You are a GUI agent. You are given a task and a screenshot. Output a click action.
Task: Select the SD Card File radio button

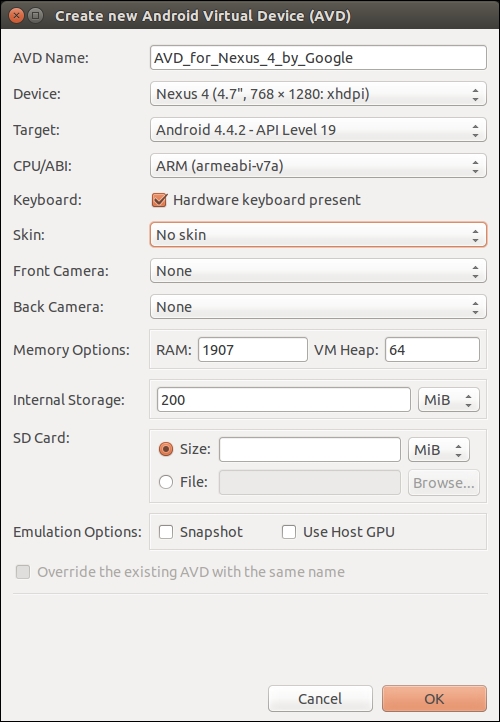pyautogui.click(x=166, y=482)
